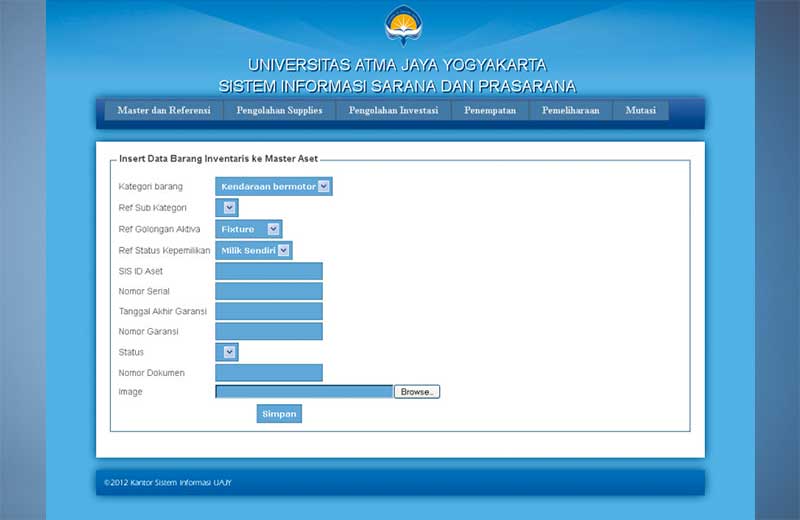The height and width of the screenshot is (520, 800).
Task: Select the Penempatan menu item
Action: [490, 111]
